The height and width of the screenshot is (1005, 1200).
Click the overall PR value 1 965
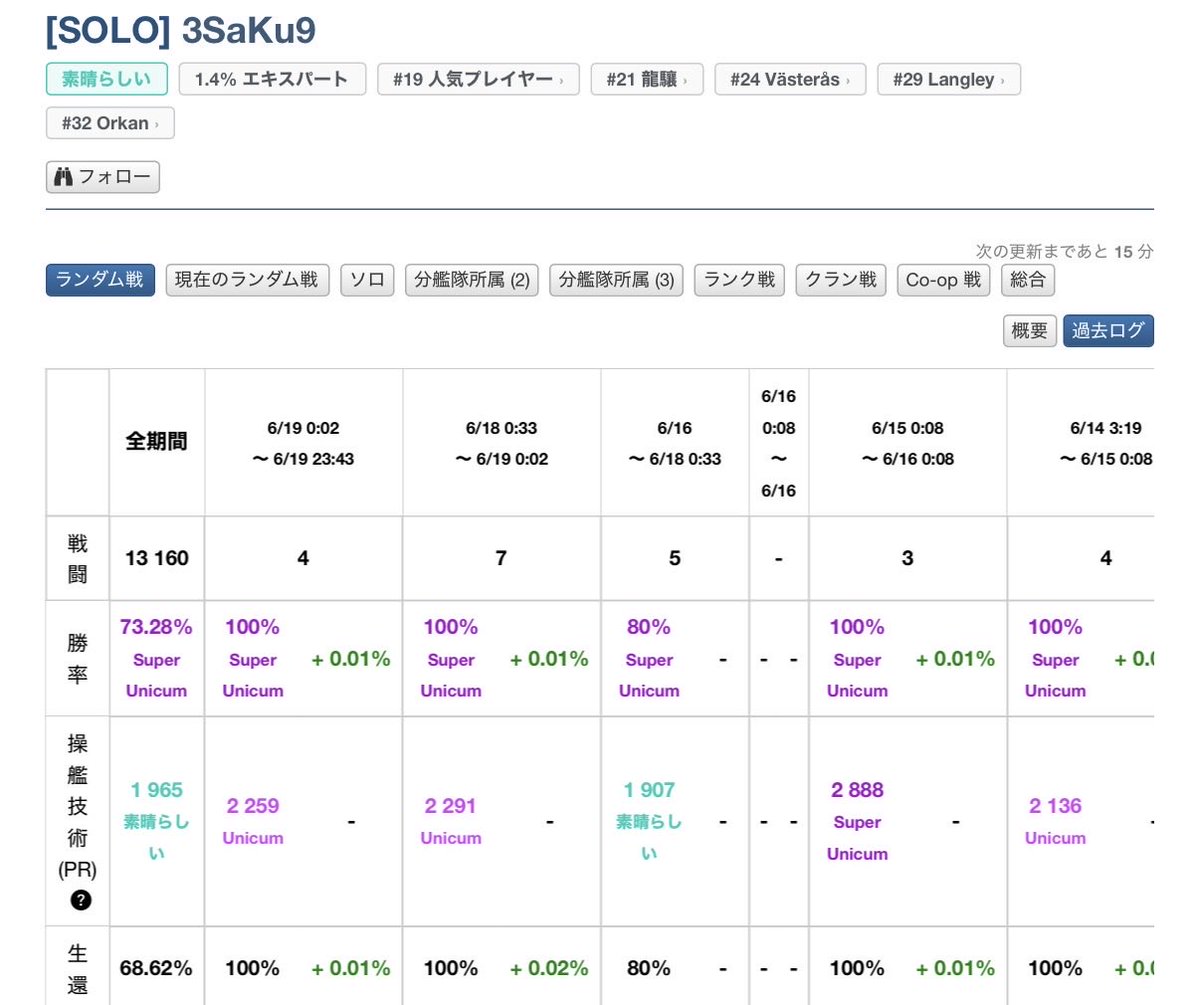point(156,790)
